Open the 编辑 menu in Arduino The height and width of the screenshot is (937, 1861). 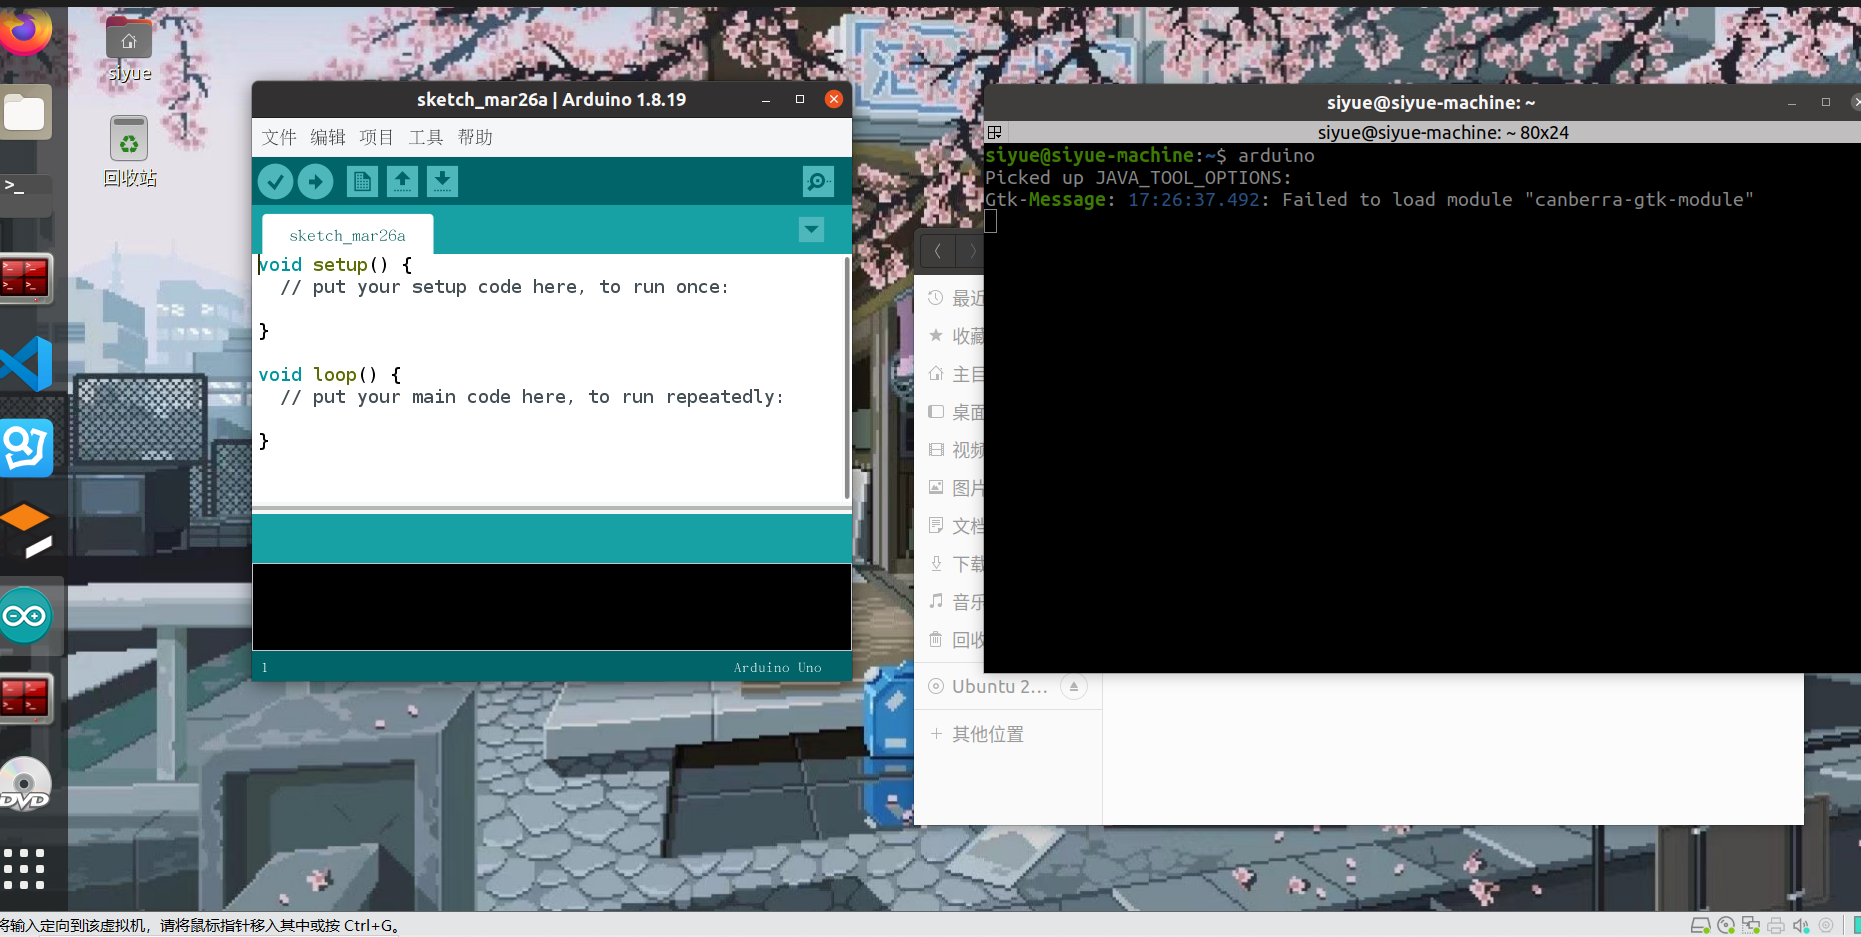point(328,137)
